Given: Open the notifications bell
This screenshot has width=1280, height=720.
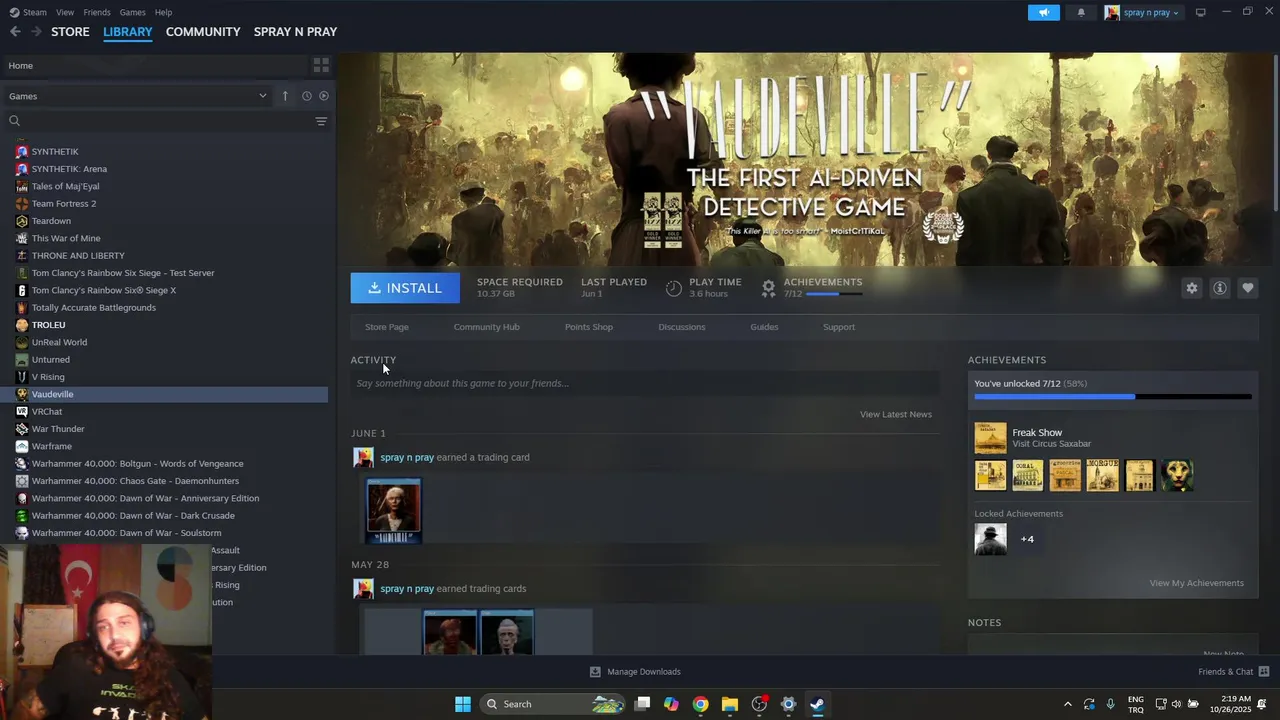Looking at the screenshot, I should pos(1081,12).
